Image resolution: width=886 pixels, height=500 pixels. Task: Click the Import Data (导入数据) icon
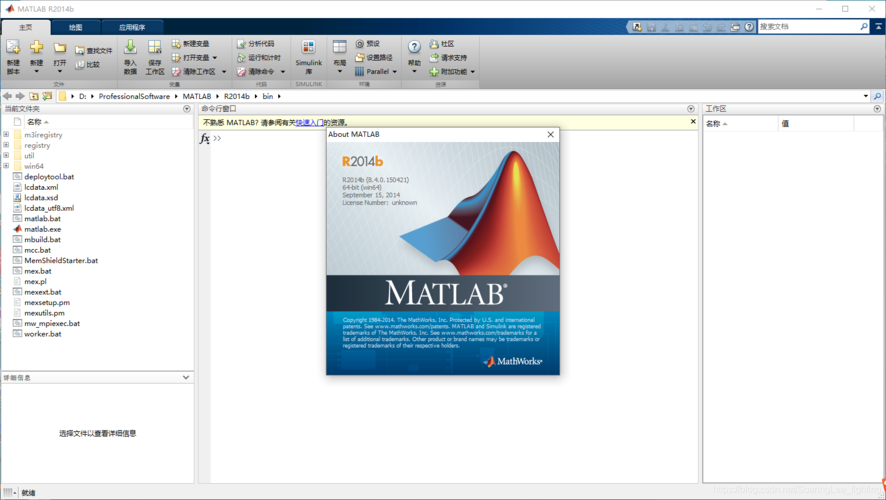point(130,52)
